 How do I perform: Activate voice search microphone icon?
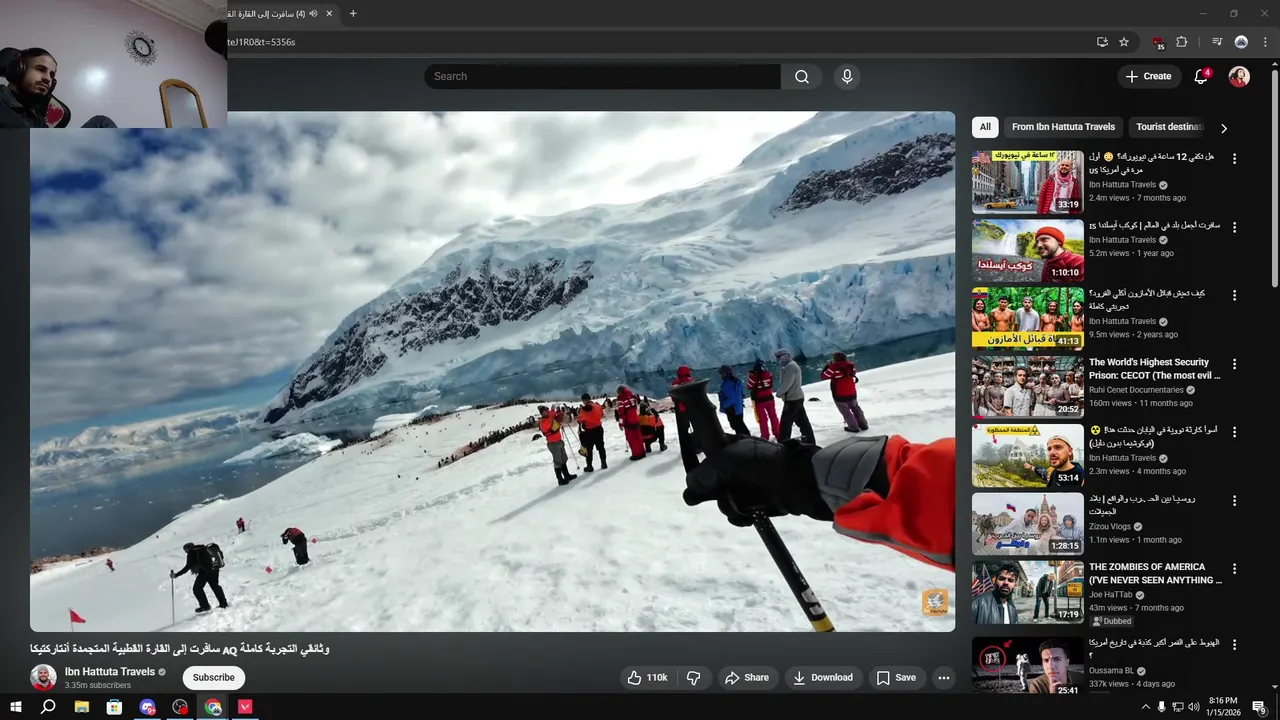pos(847,77)
